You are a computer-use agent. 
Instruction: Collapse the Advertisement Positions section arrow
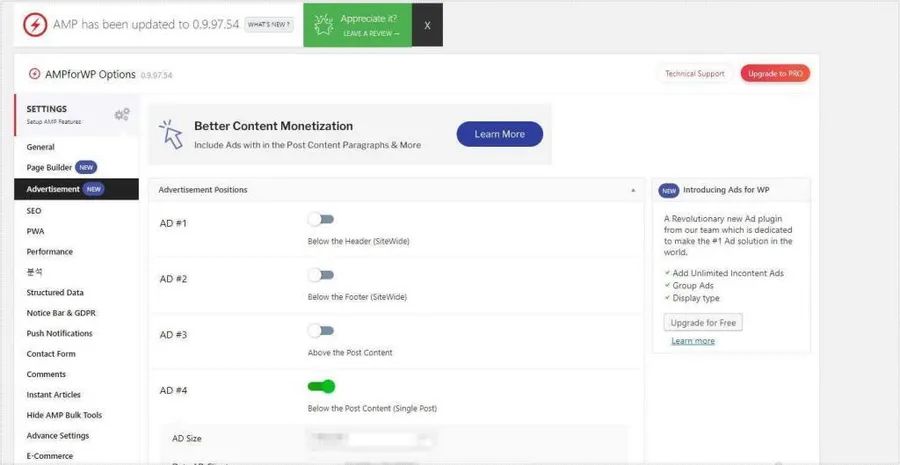(633, 190)
